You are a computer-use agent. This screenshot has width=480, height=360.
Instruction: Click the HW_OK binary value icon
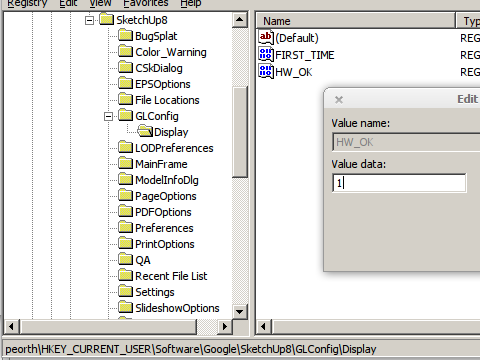(x=266, y=71)
